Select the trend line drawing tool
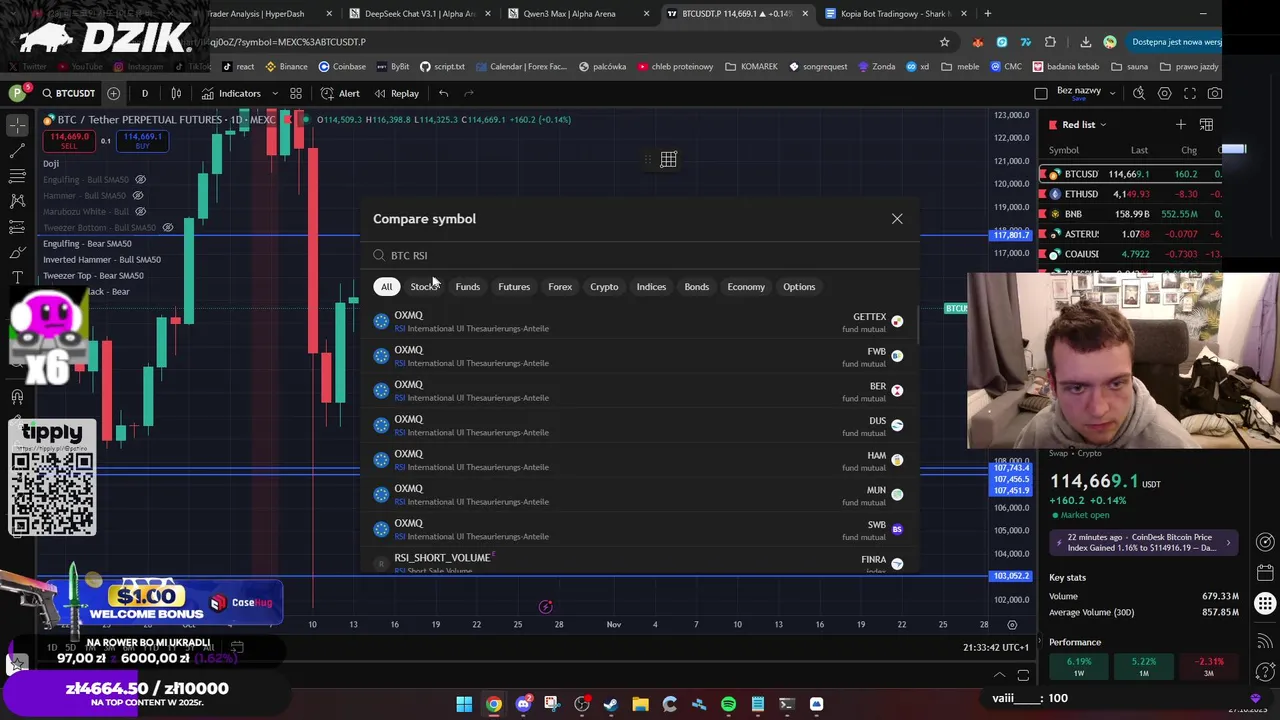 pos(17,150)
